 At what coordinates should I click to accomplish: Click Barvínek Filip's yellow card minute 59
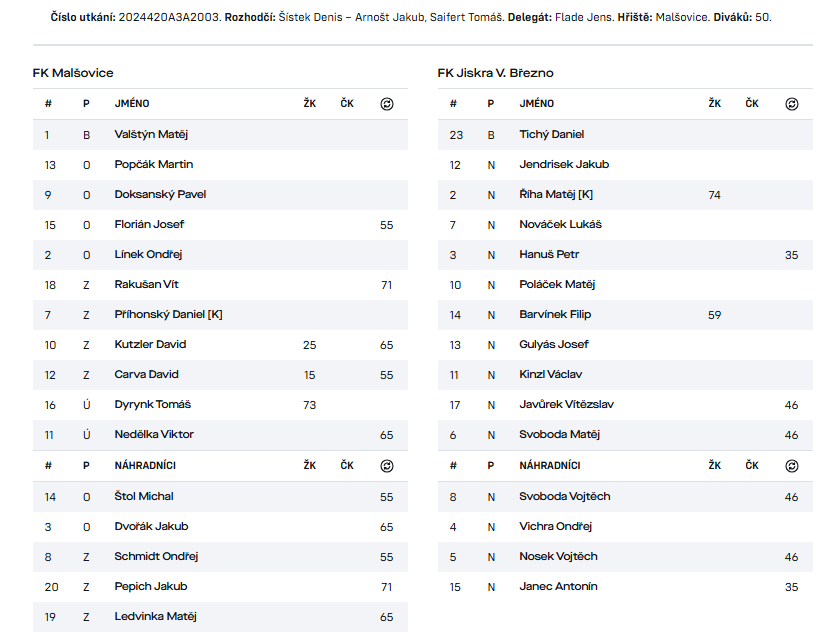[714, 314]
